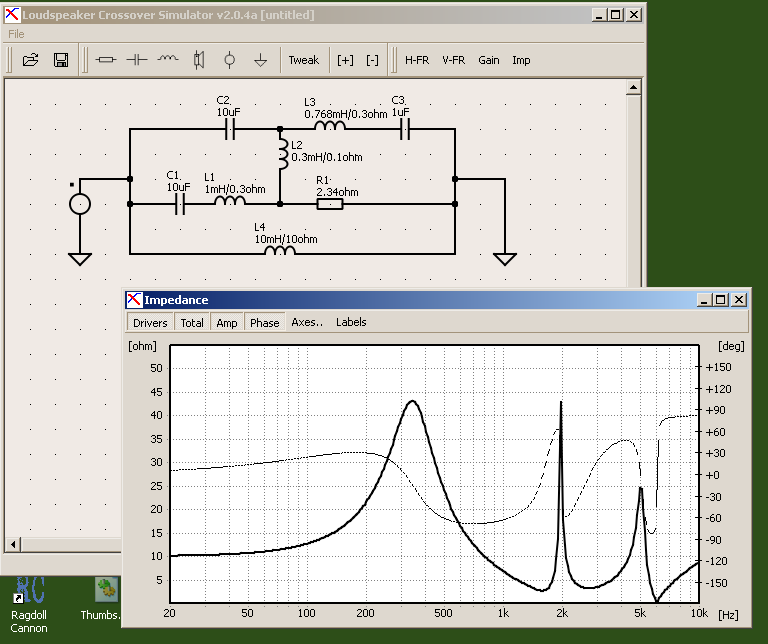
Task: Select inductor L2 0.3mH/0.1ohm
Action: click(x=283, y=154)
